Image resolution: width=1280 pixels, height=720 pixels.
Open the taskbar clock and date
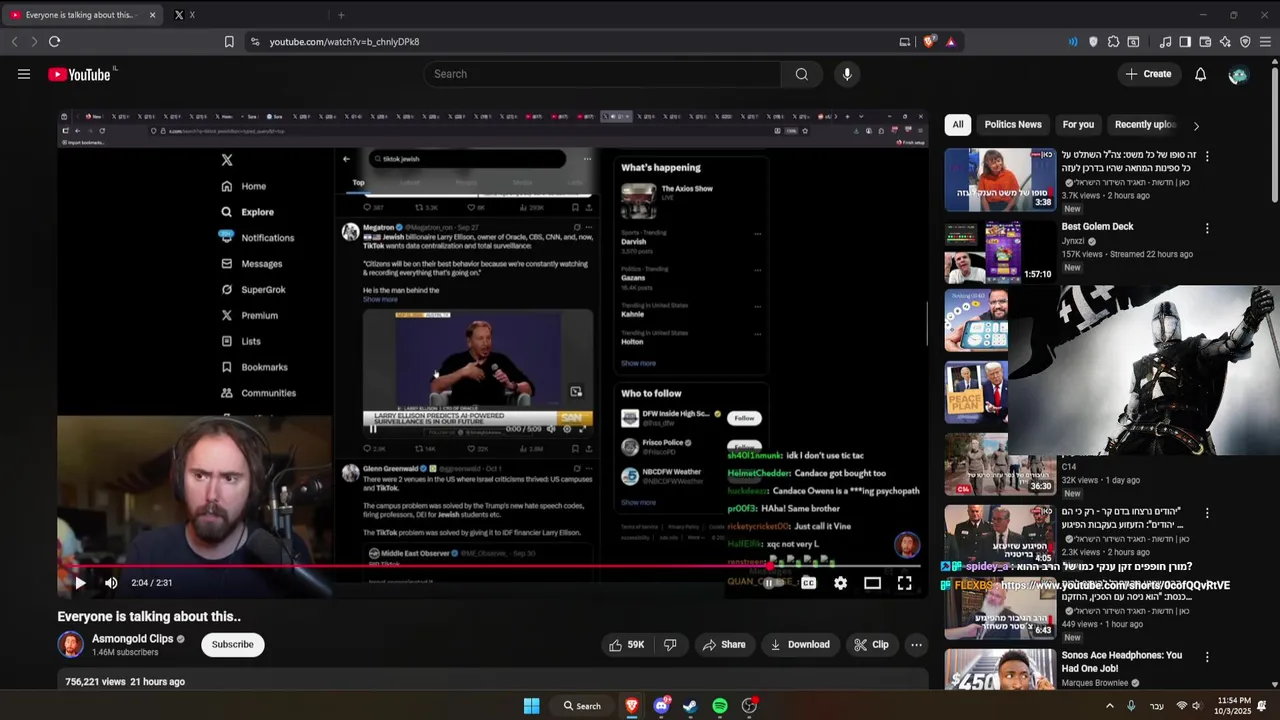(x=1234, y=706)
